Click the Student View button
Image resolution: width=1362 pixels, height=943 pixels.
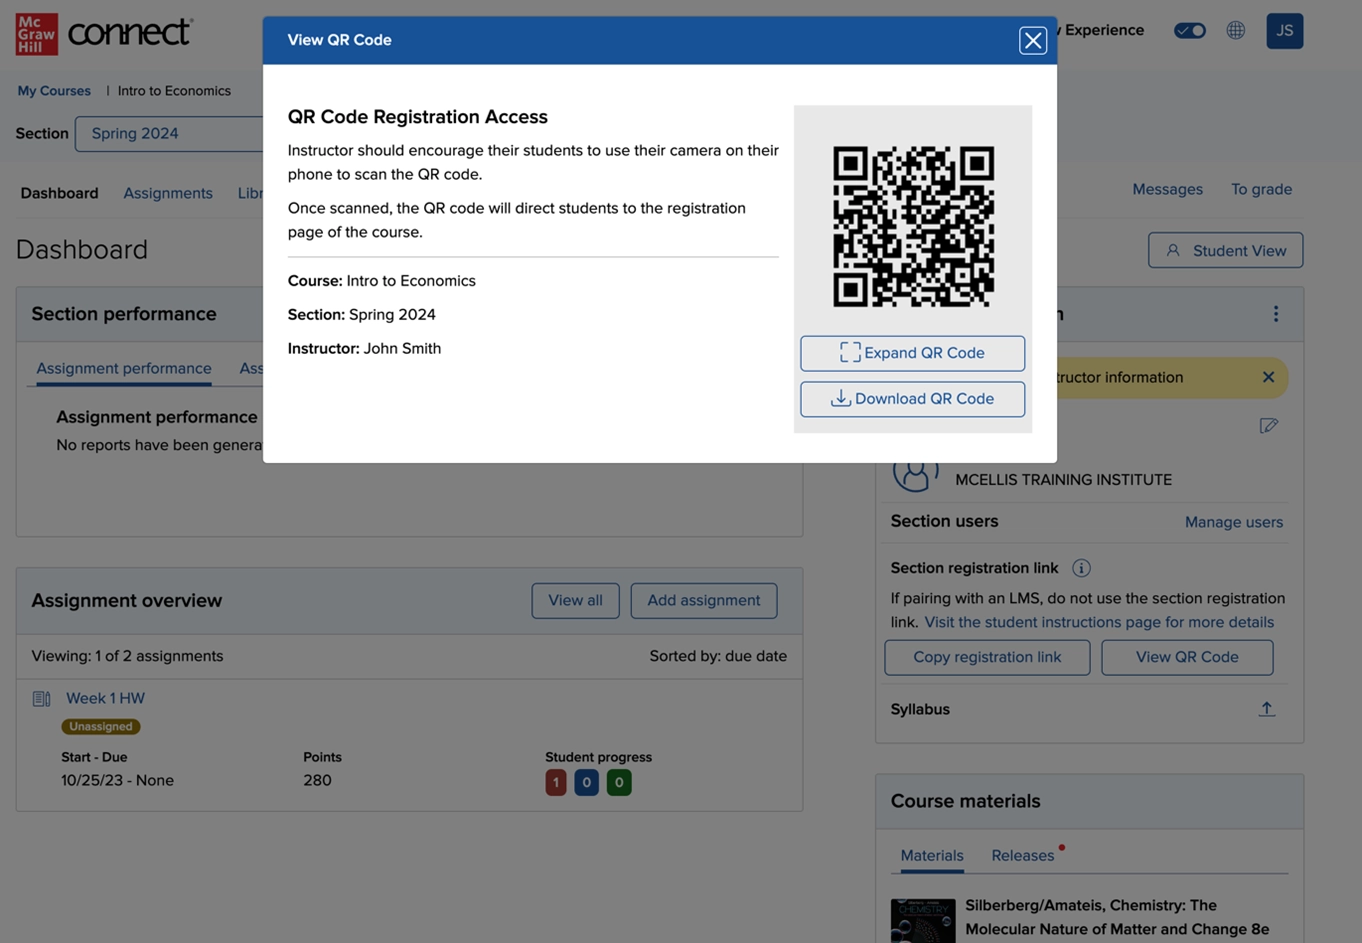click(1225, 250)
